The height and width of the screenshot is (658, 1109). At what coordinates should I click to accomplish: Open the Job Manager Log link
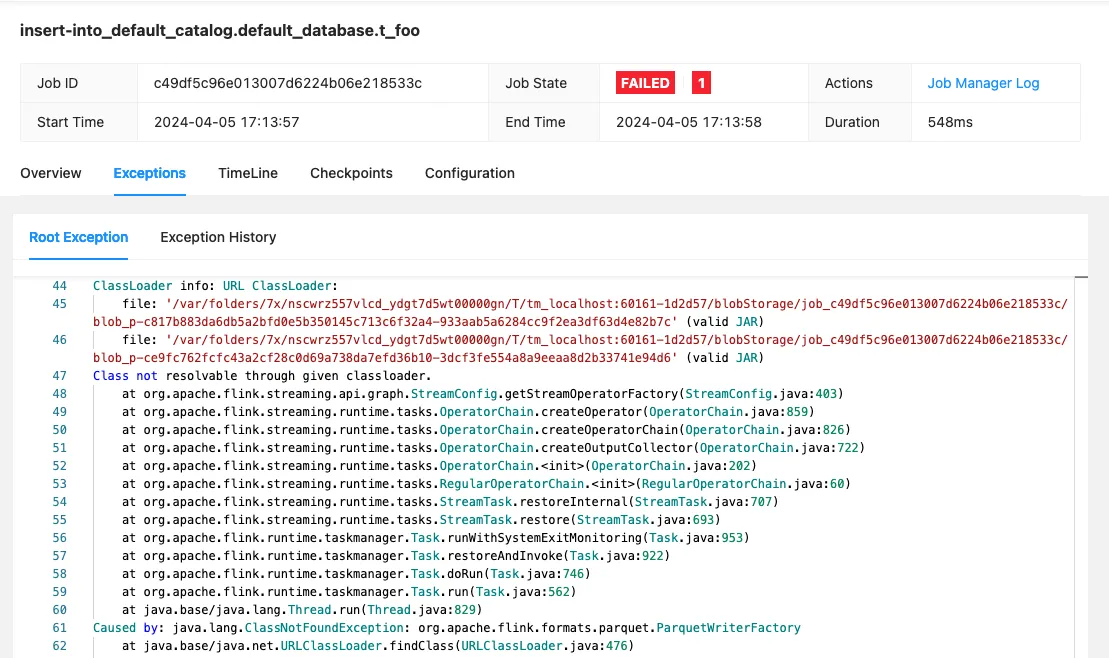(983, 83)
